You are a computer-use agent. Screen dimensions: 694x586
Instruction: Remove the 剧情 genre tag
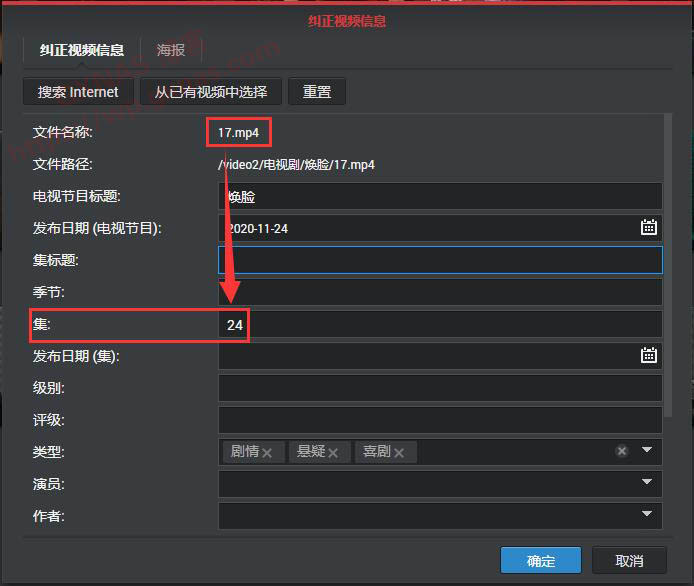pos(267,453)
